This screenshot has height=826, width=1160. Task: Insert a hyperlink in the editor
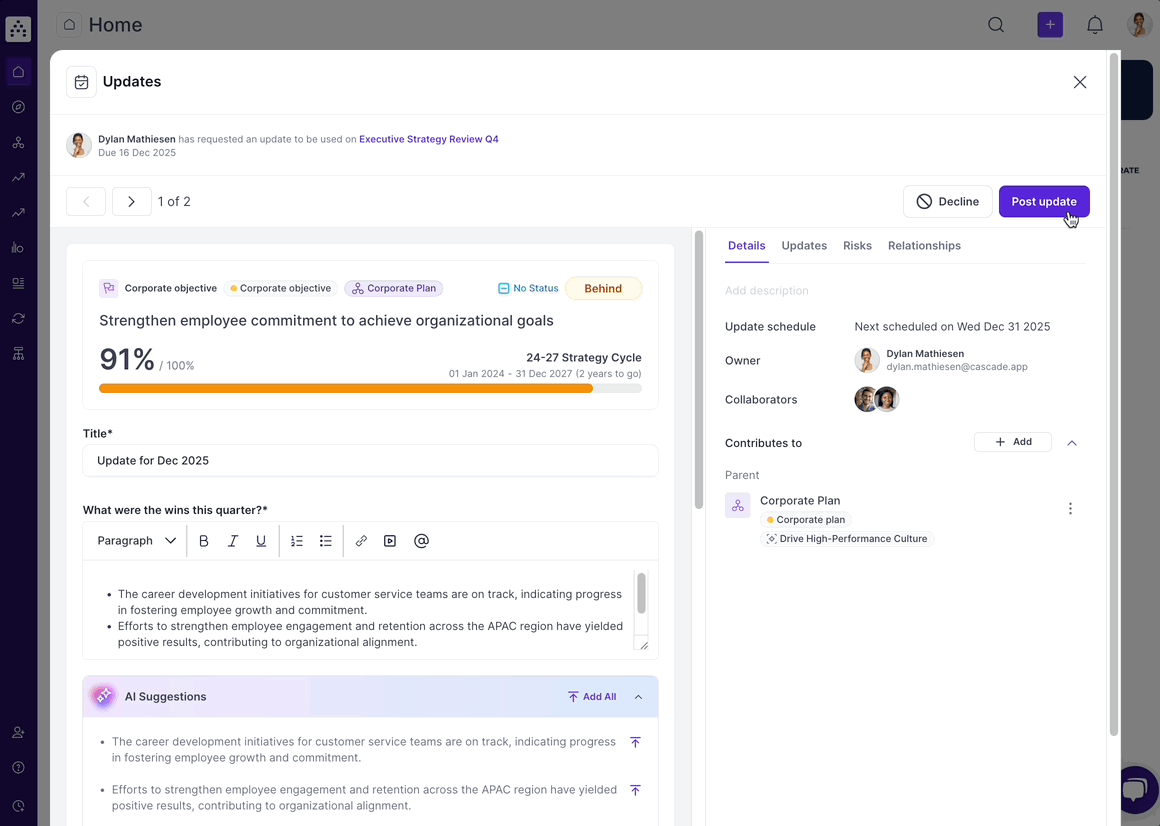361,541
